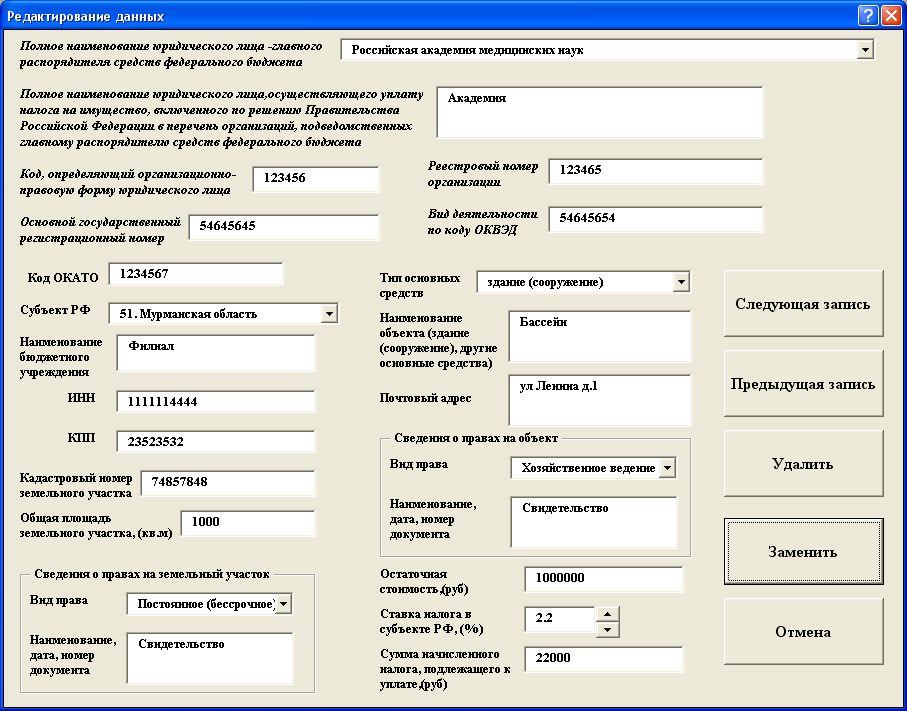This screenshot has height=711, width=907.
Task: Click the Остаточная стоимость field 1000000
Action: 604,579
